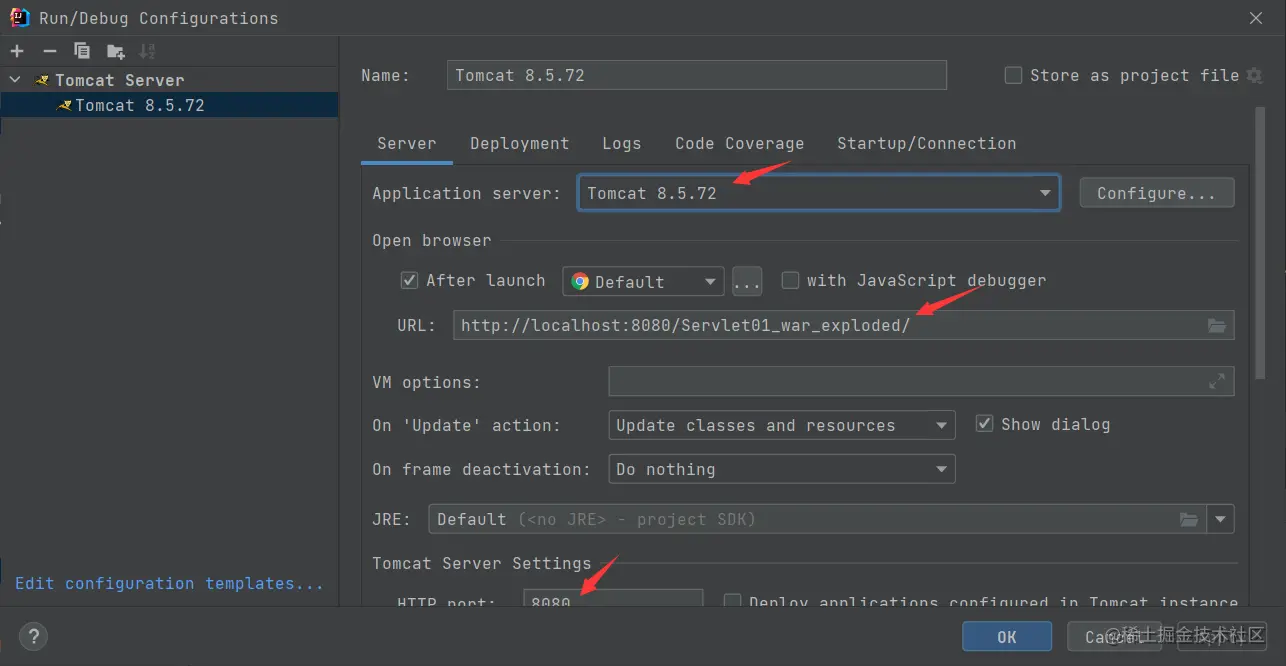
Task: Browse URL folder icon
Action: [x=1217, y=325]
